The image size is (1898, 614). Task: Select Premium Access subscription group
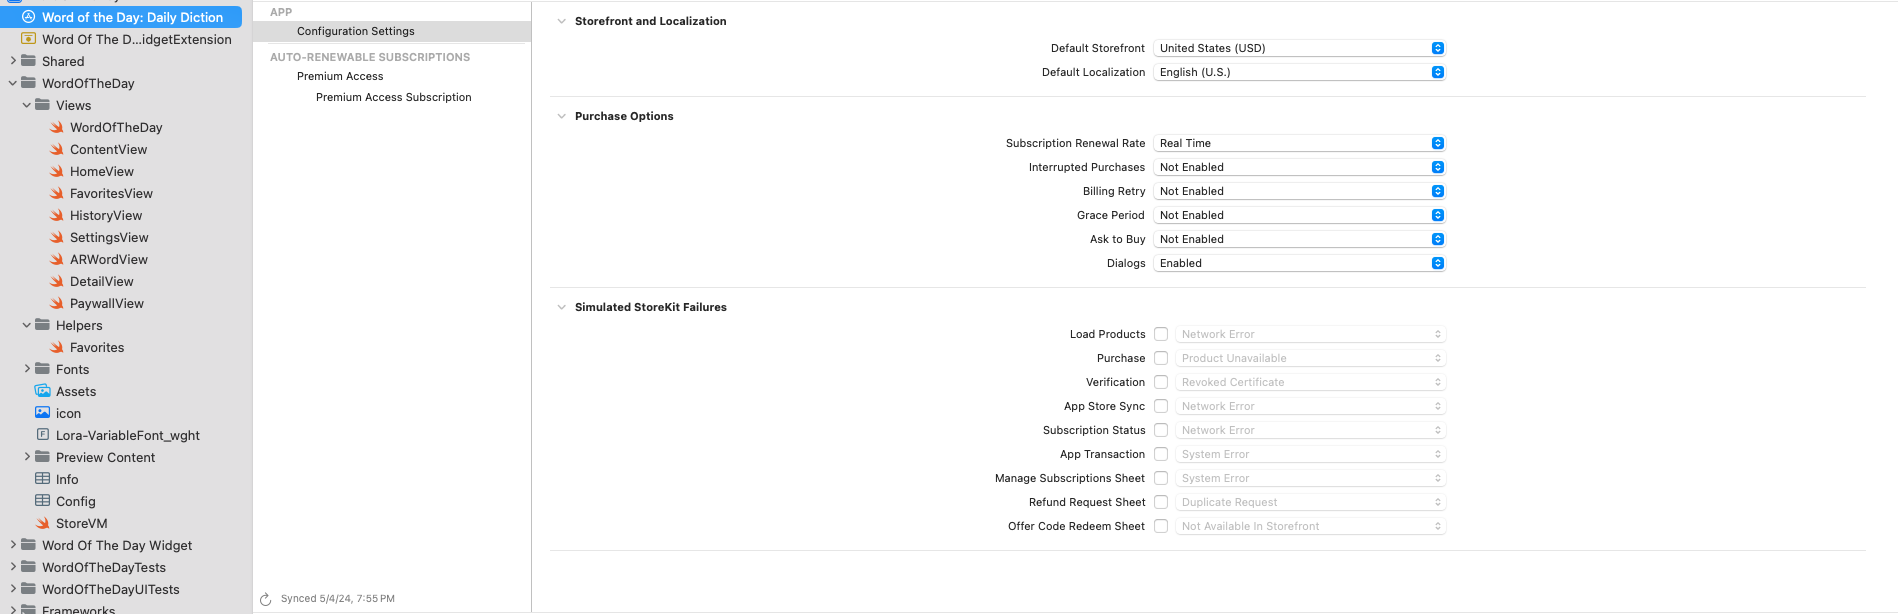pos(340,77)
